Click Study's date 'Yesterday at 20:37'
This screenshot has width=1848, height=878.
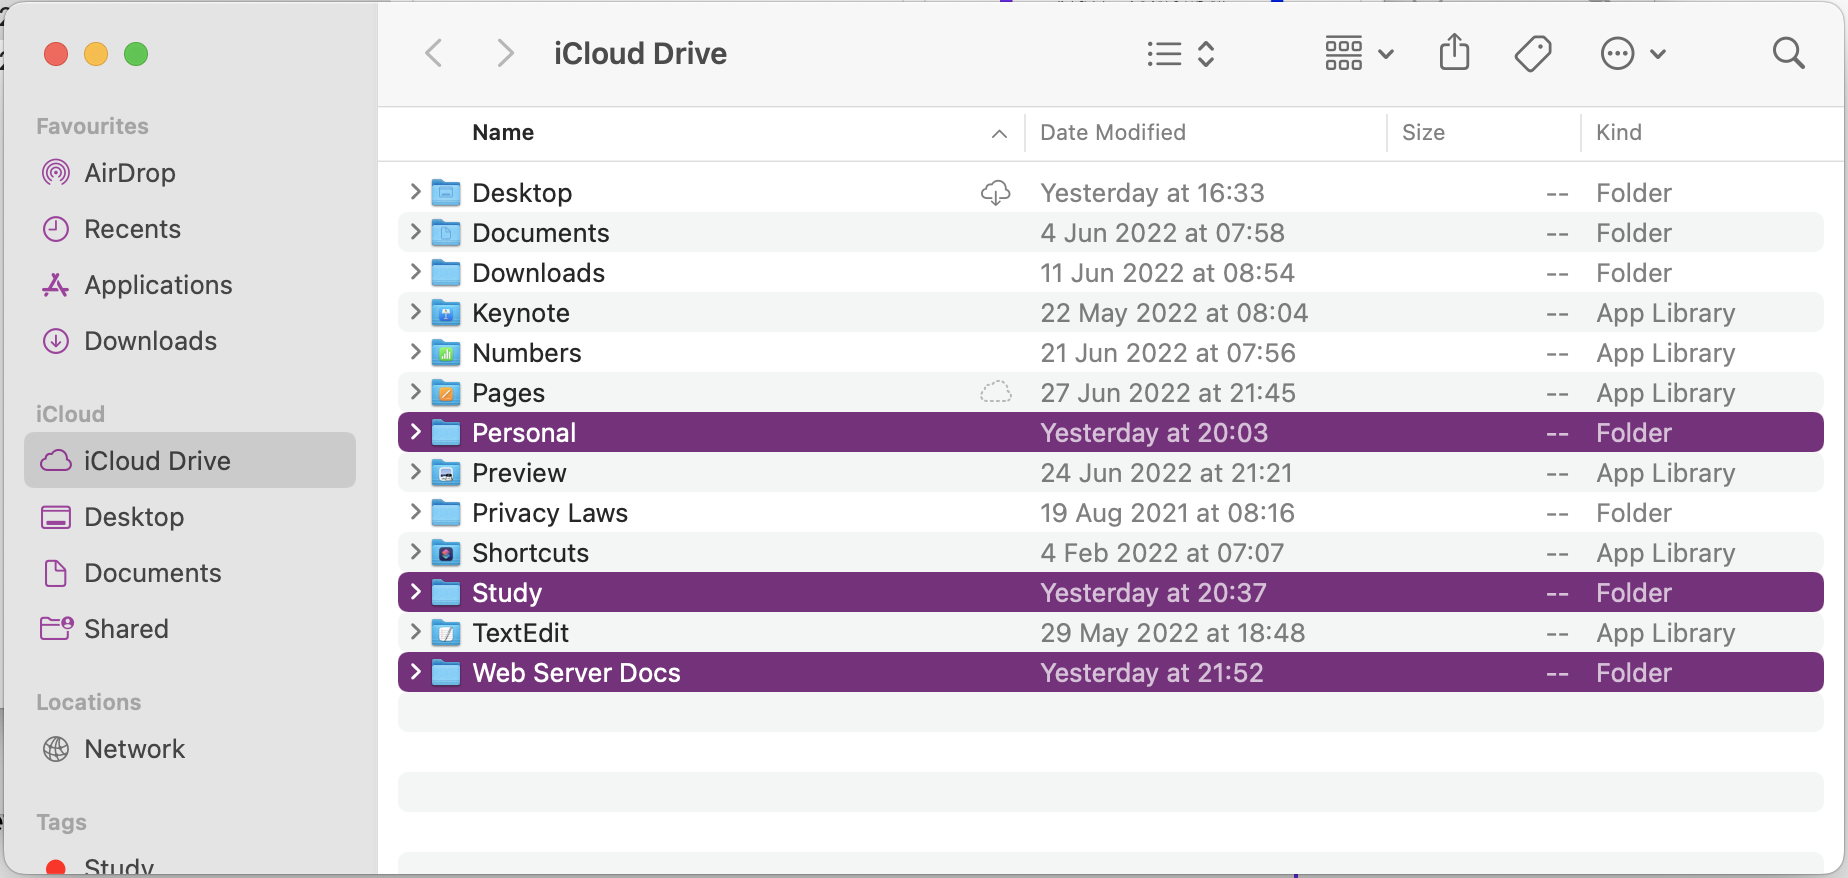point(1153,593)
